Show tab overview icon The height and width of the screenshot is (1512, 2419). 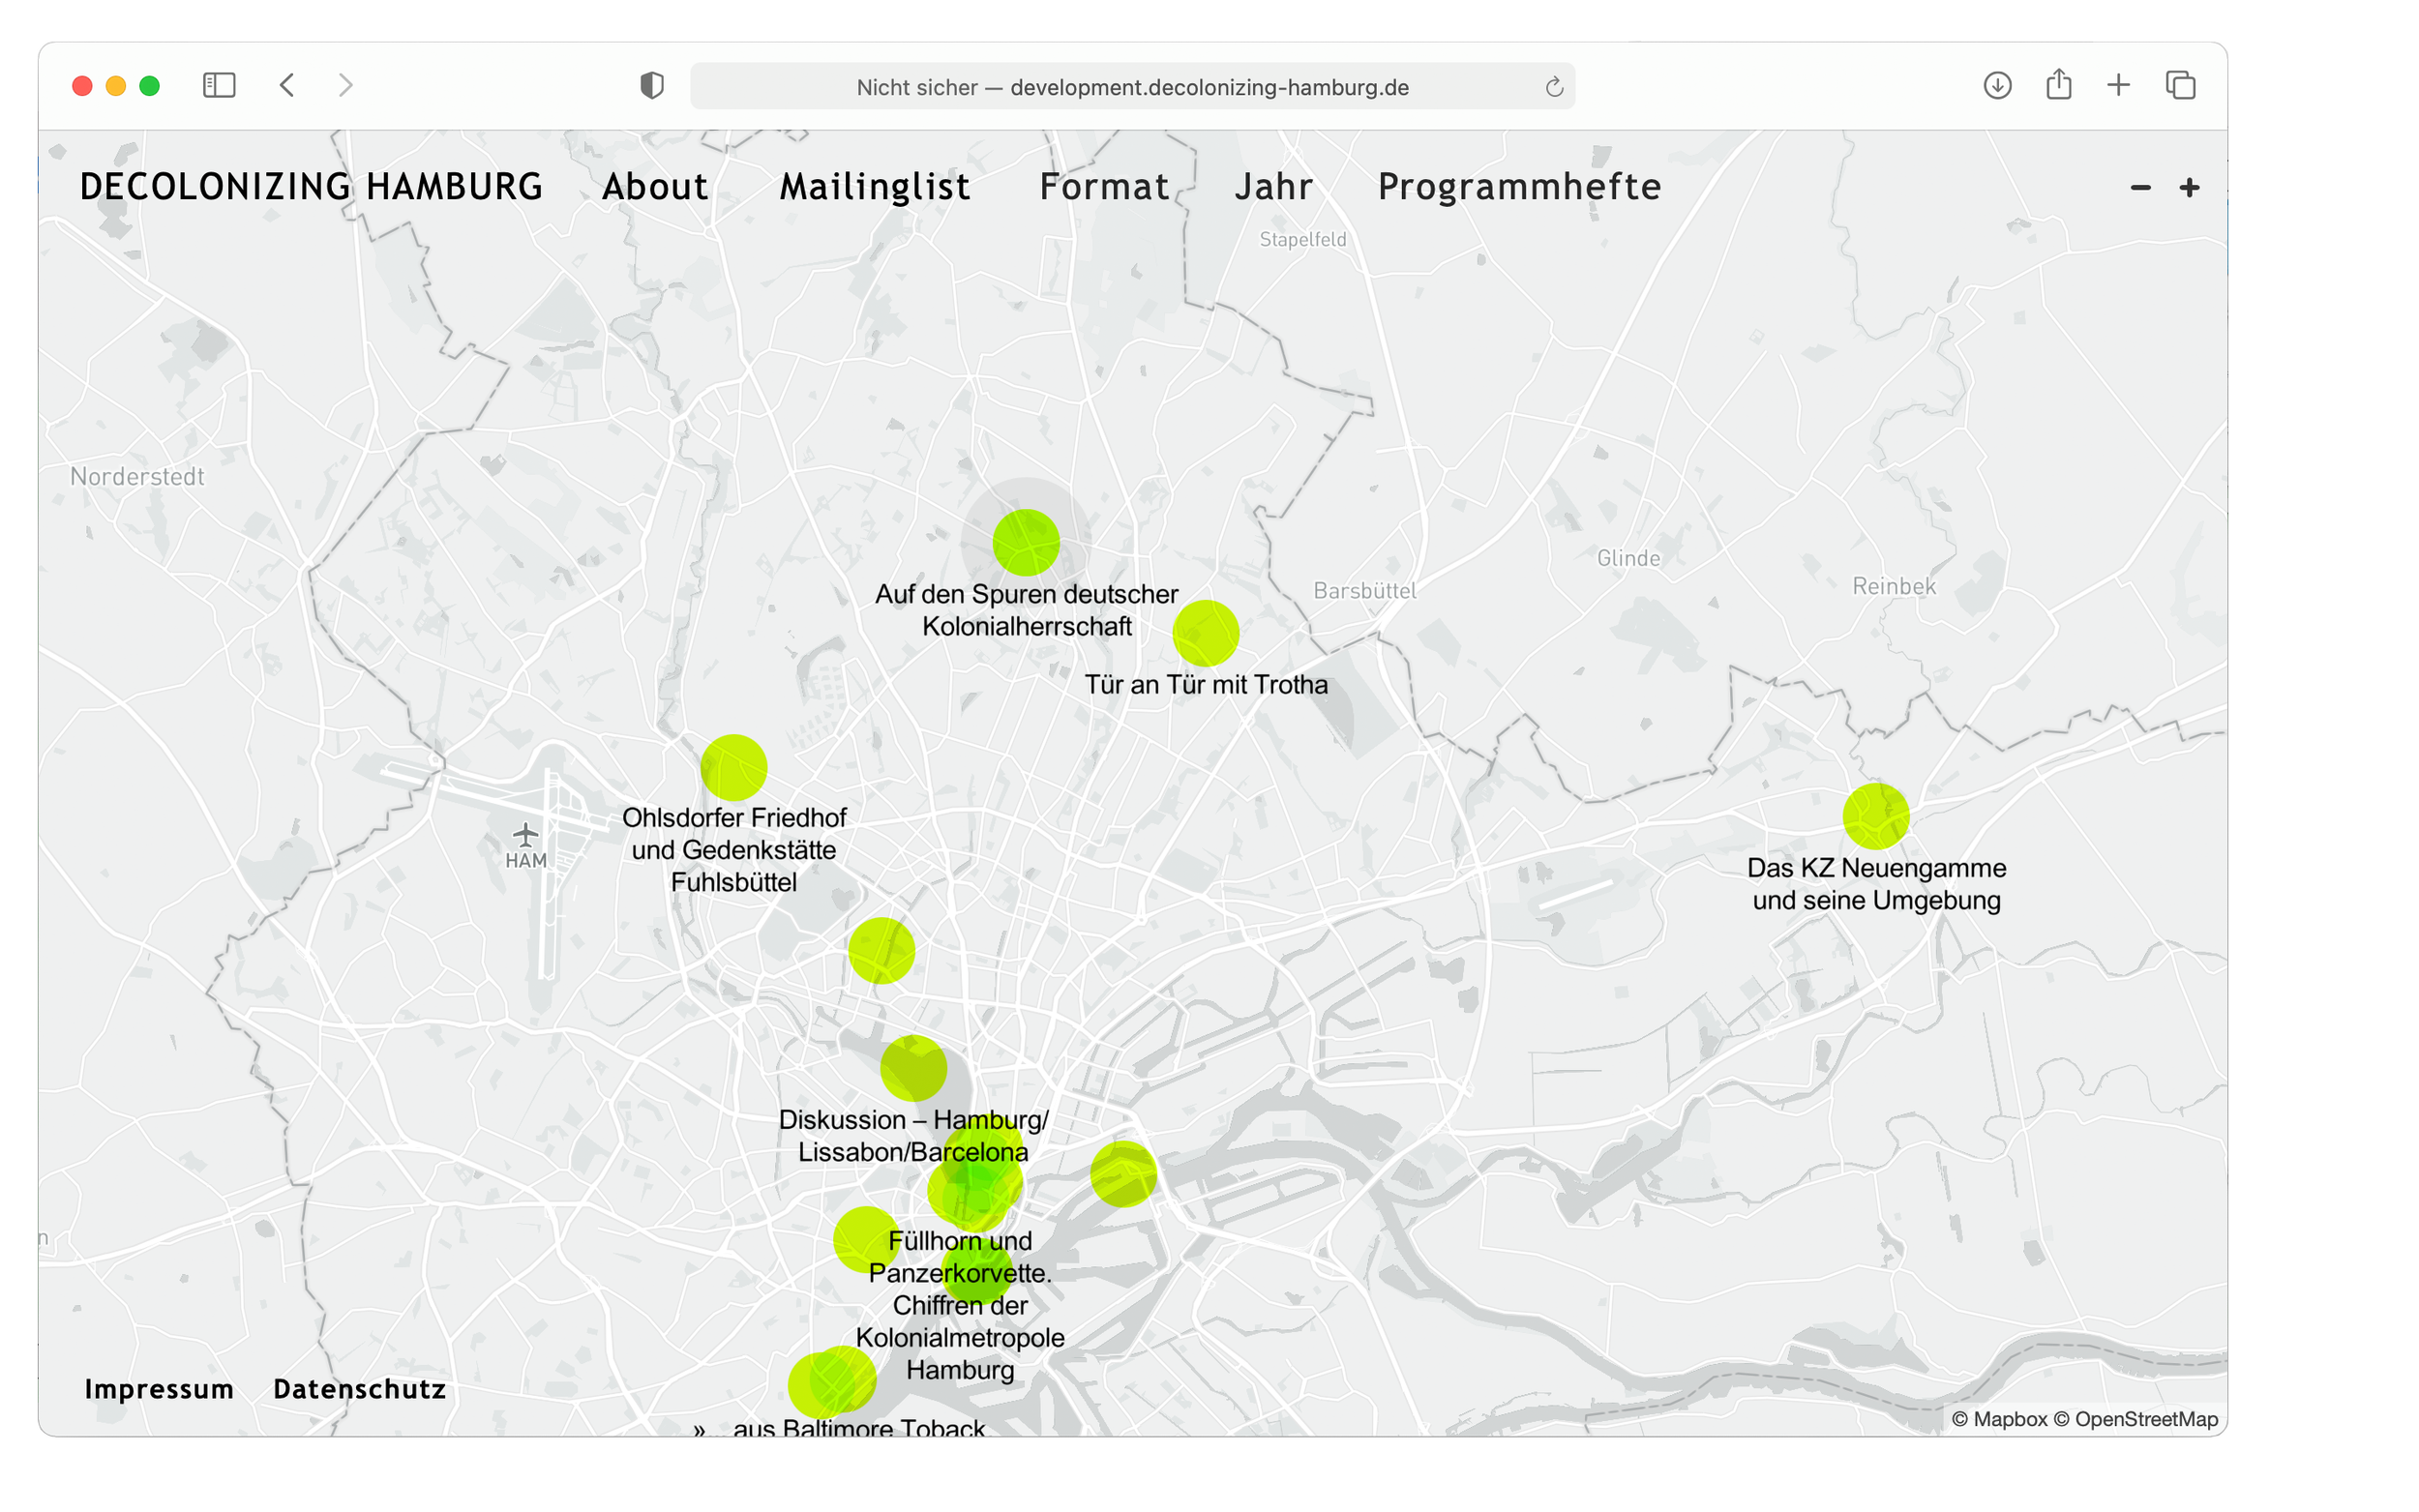[2180, 86]
